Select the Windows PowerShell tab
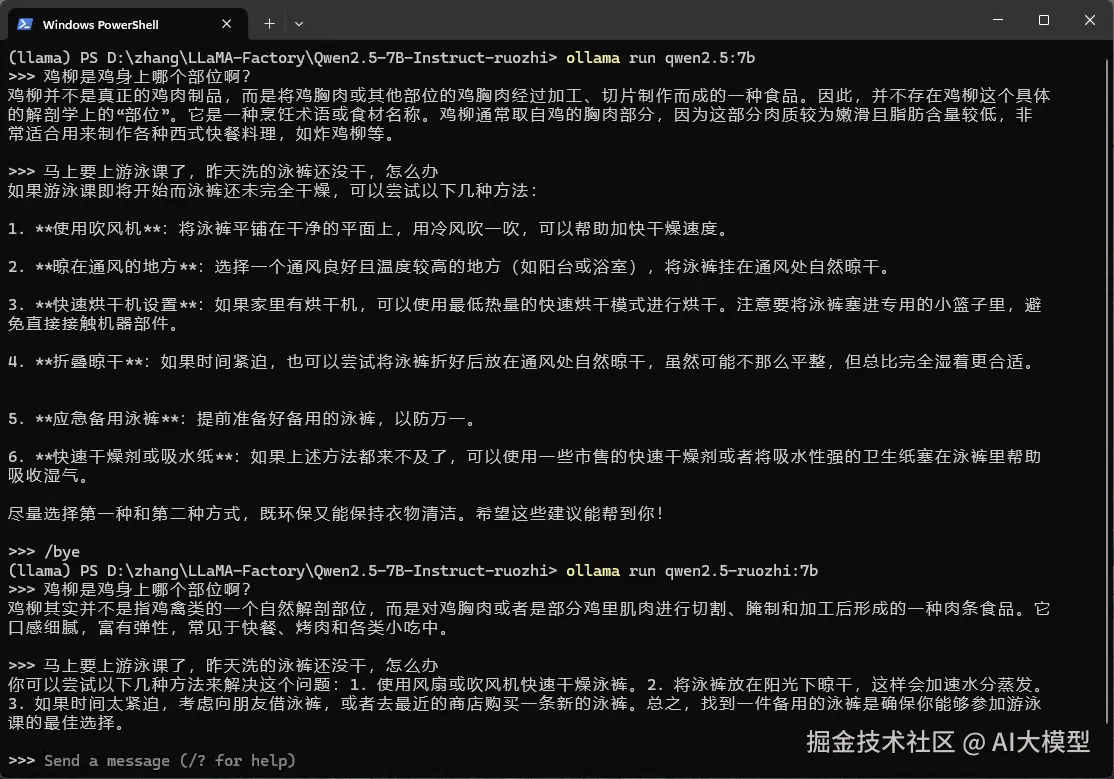The height and width of the screenshot is (779, 1114). 128,24
